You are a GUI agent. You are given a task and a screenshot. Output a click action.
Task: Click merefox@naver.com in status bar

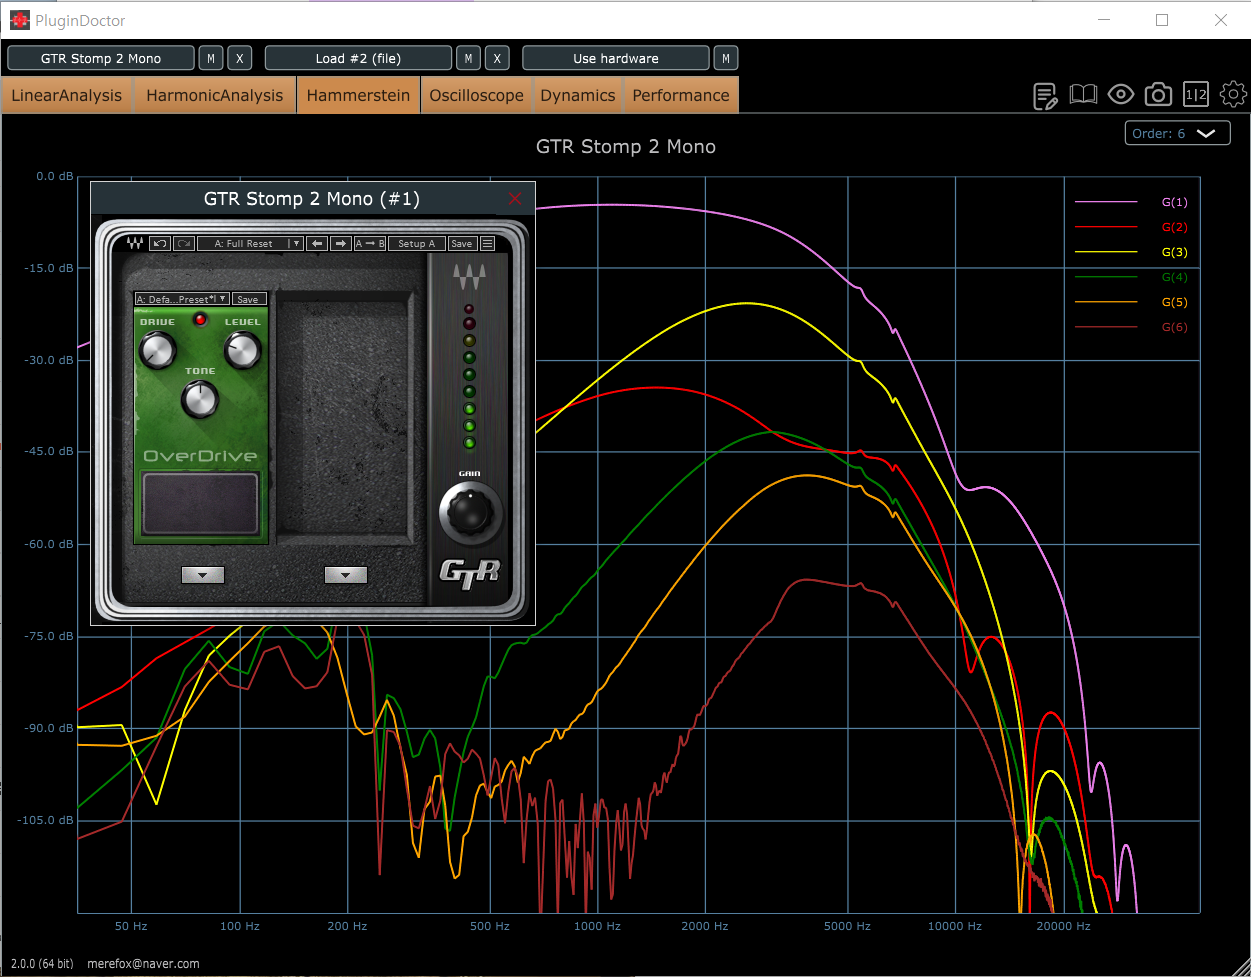pos(143,964)
